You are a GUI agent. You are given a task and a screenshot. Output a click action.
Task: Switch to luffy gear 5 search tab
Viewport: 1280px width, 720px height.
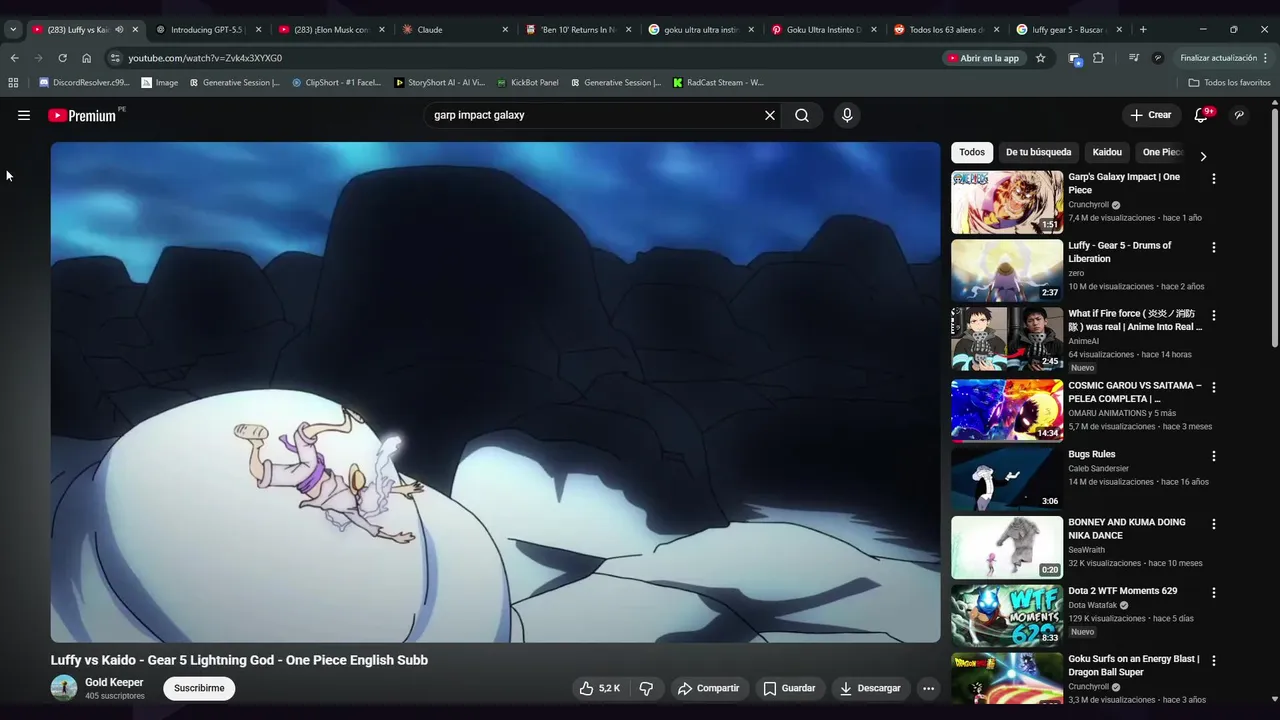click(x=1069, y=30)
